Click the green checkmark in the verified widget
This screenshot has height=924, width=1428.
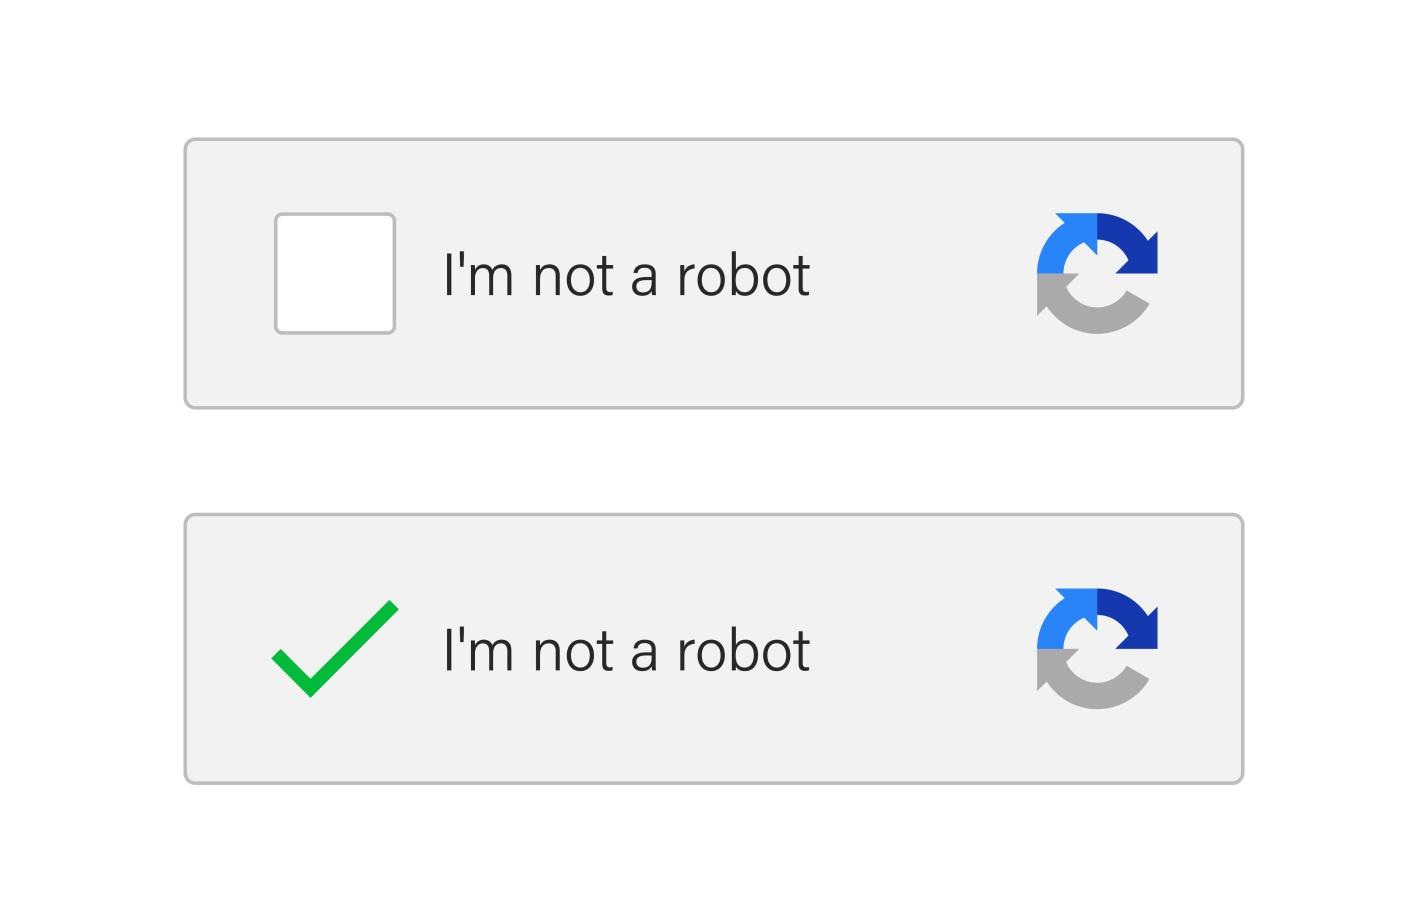(333, 649)
